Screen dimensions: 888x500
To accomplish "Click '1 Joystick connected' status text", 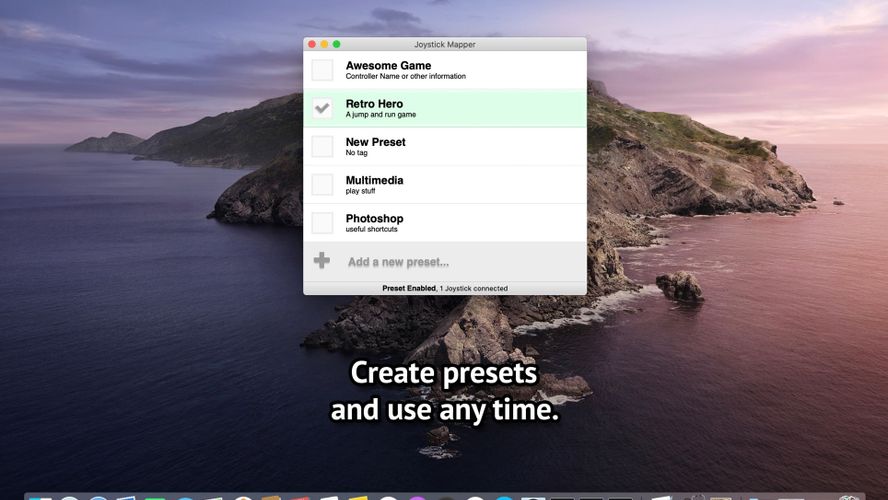I will [x=473, y=288].
